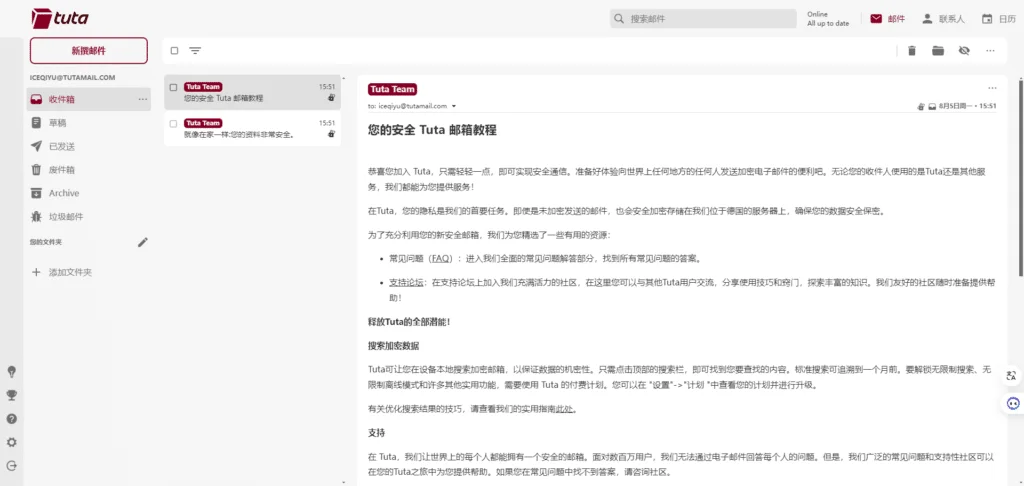Click the 新撰邮件 compose button

(x=89, y=50)
